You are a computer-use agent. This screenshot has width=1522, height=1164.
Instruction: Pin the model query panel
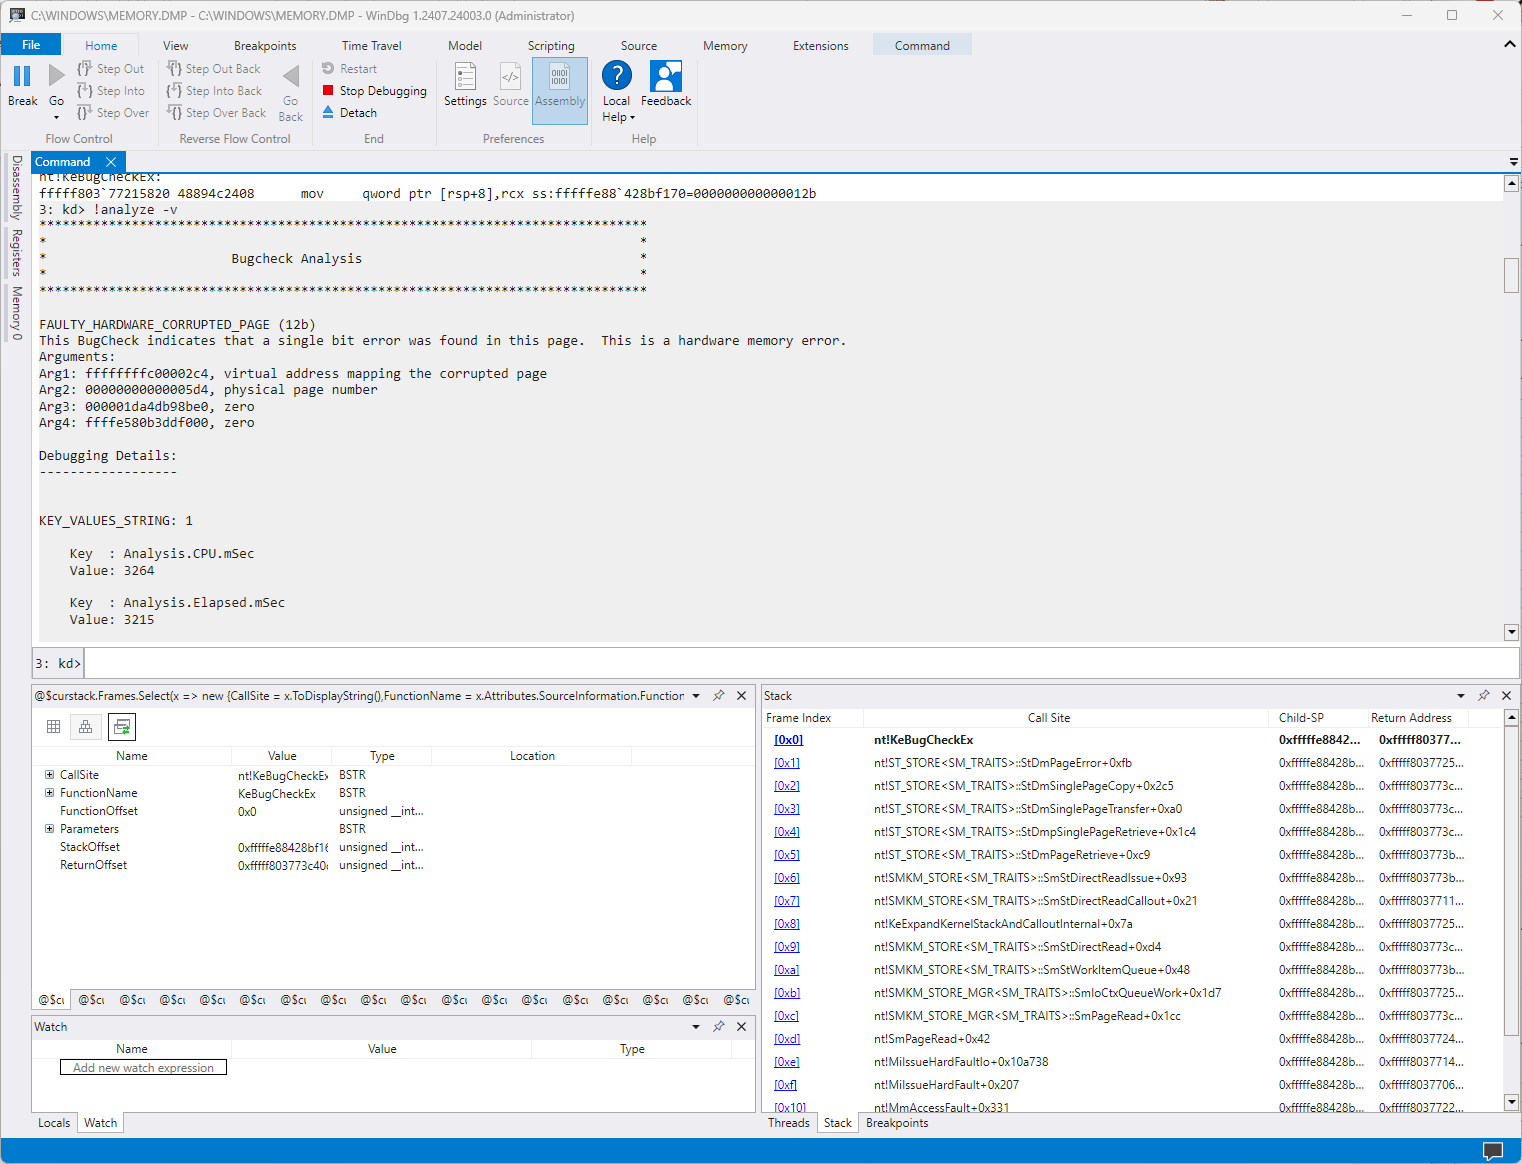[719, 695]
